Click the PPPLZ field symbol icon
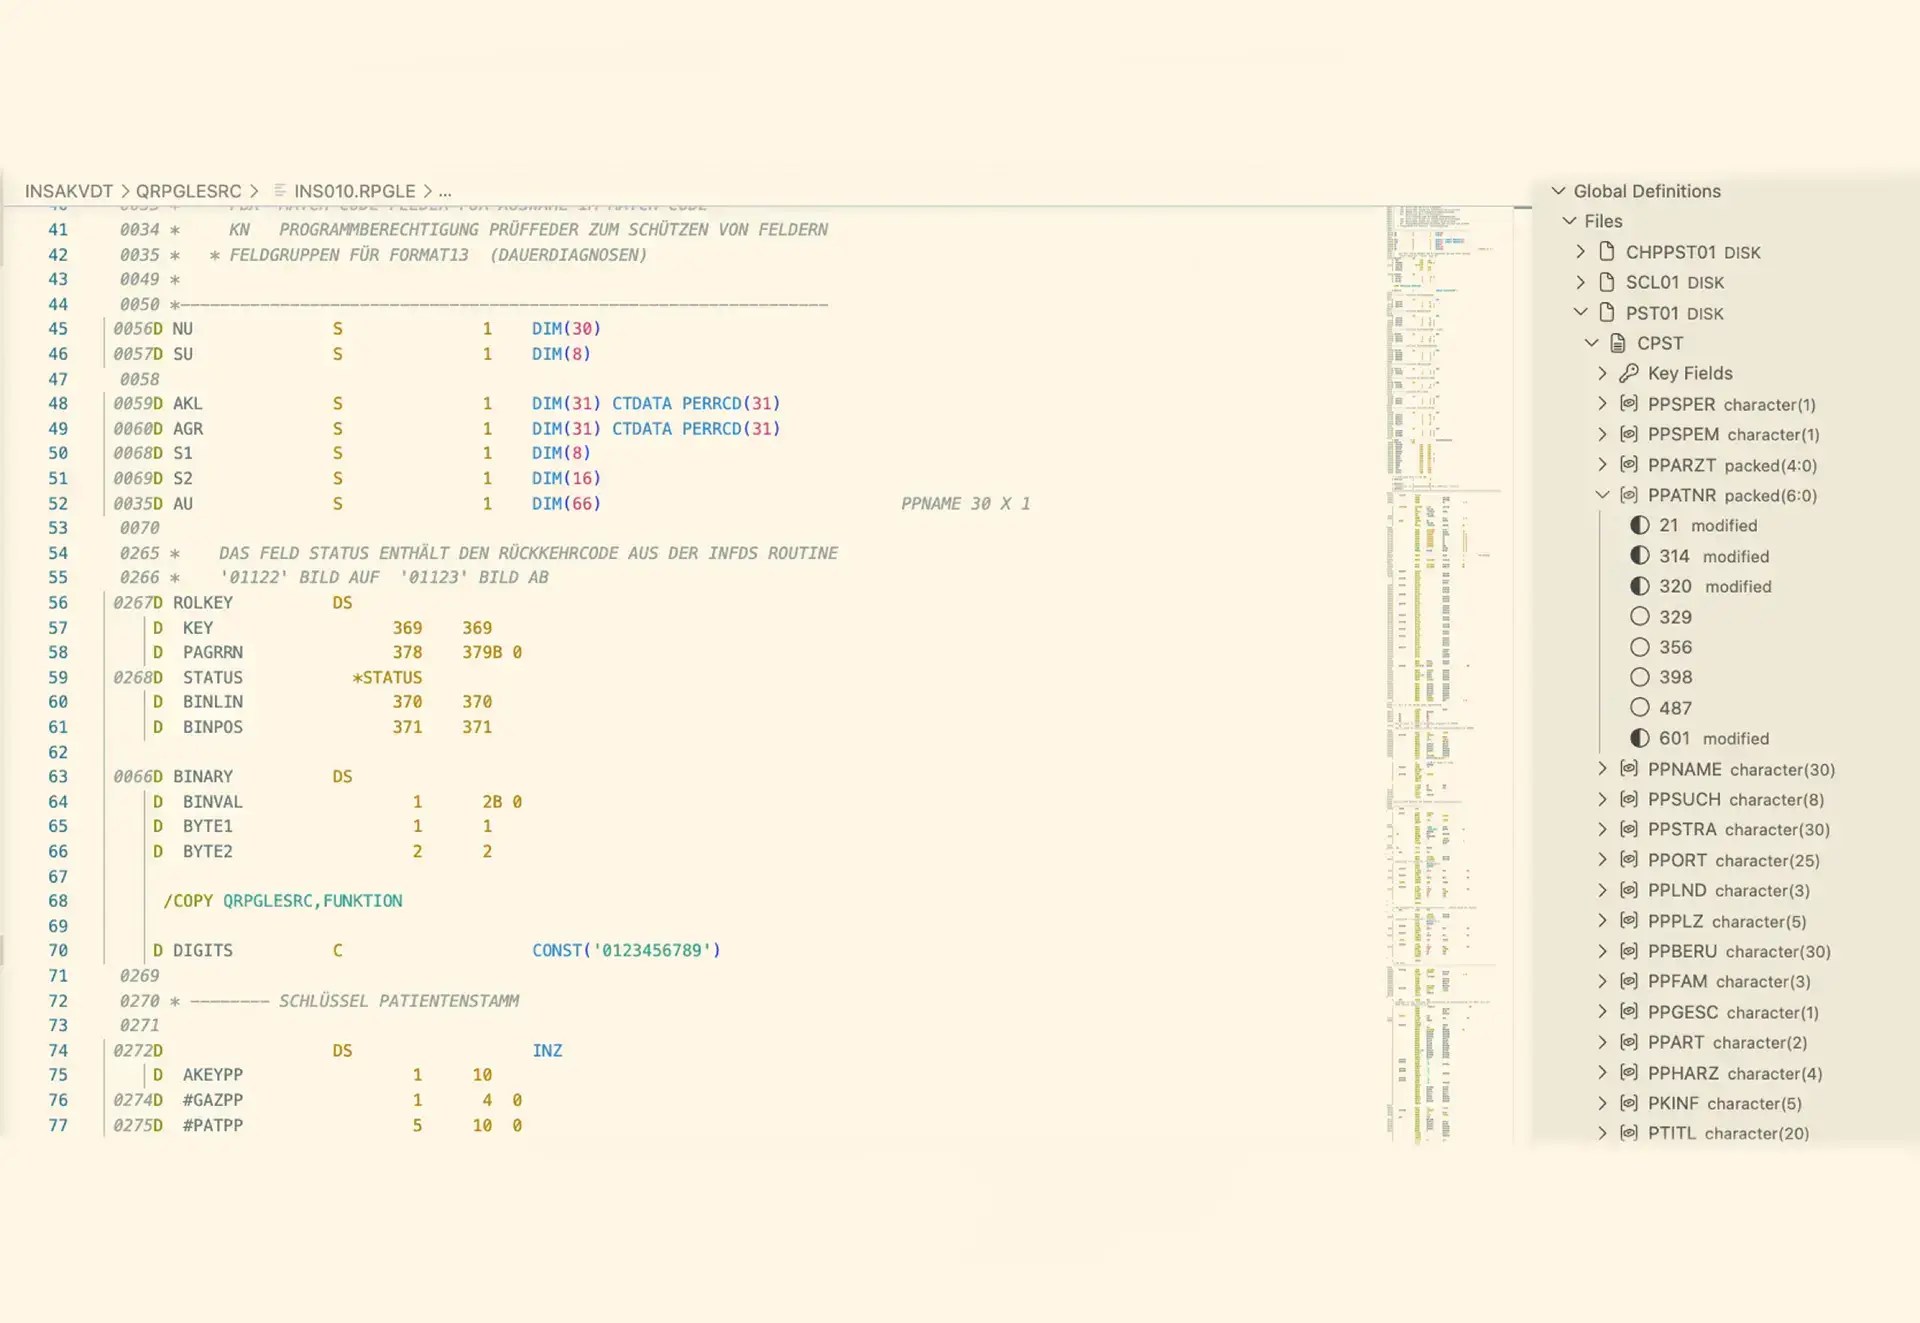 pyautogui.click(x=1629, y=921)
